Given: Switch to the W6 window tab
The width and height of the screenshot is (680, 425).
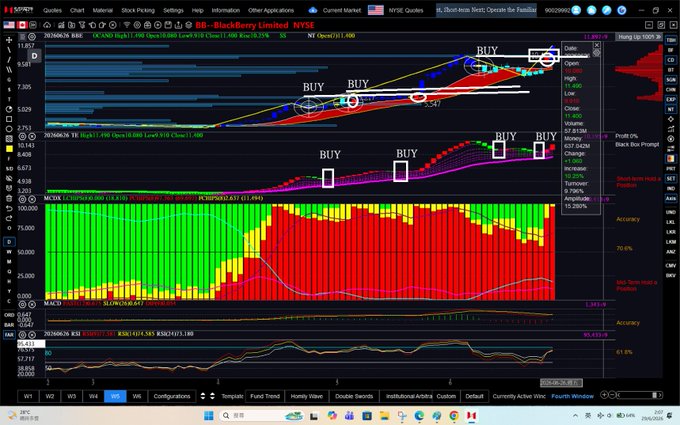Looking at the screenshot, I should (x=137, y=396).
